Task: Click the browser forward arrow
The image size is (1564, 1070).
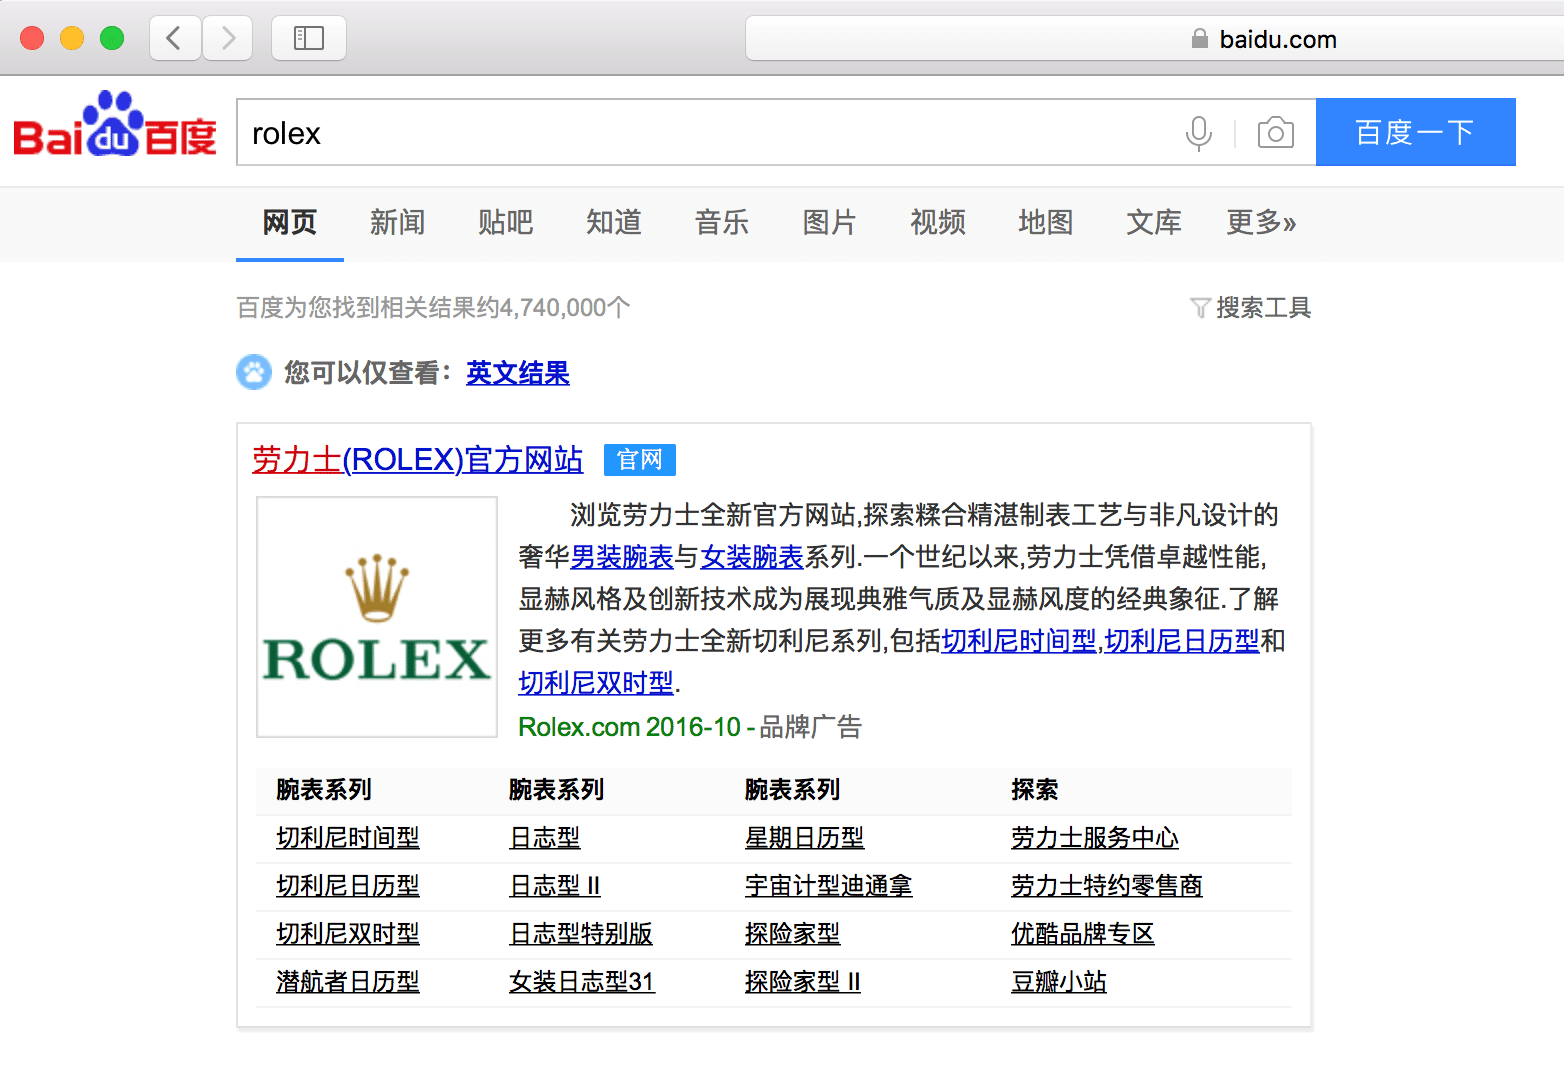Action: click(228, 39)
